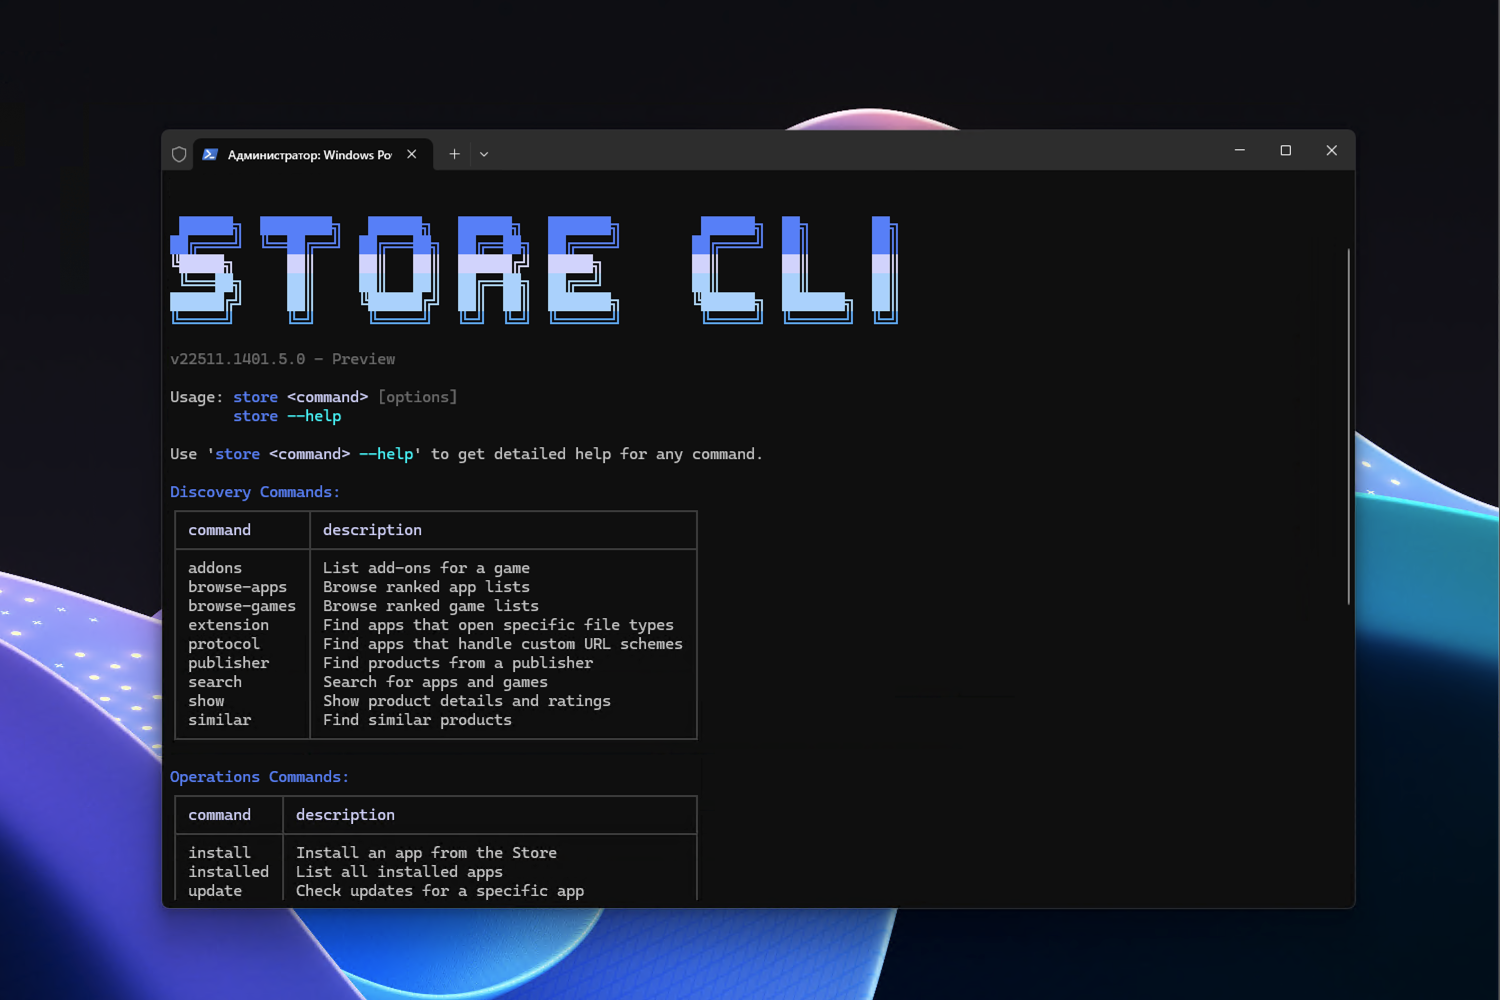Click the 'Browse ranked app lists' description
This screenshot has width=1500, height=1000.
[426, 587]
